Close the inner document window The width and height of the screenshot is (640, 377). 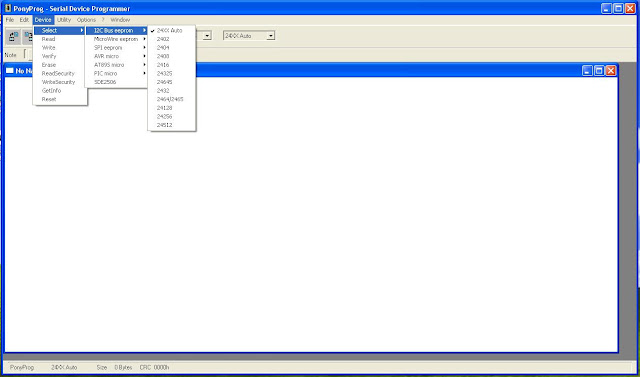click(x=611, y=71)
